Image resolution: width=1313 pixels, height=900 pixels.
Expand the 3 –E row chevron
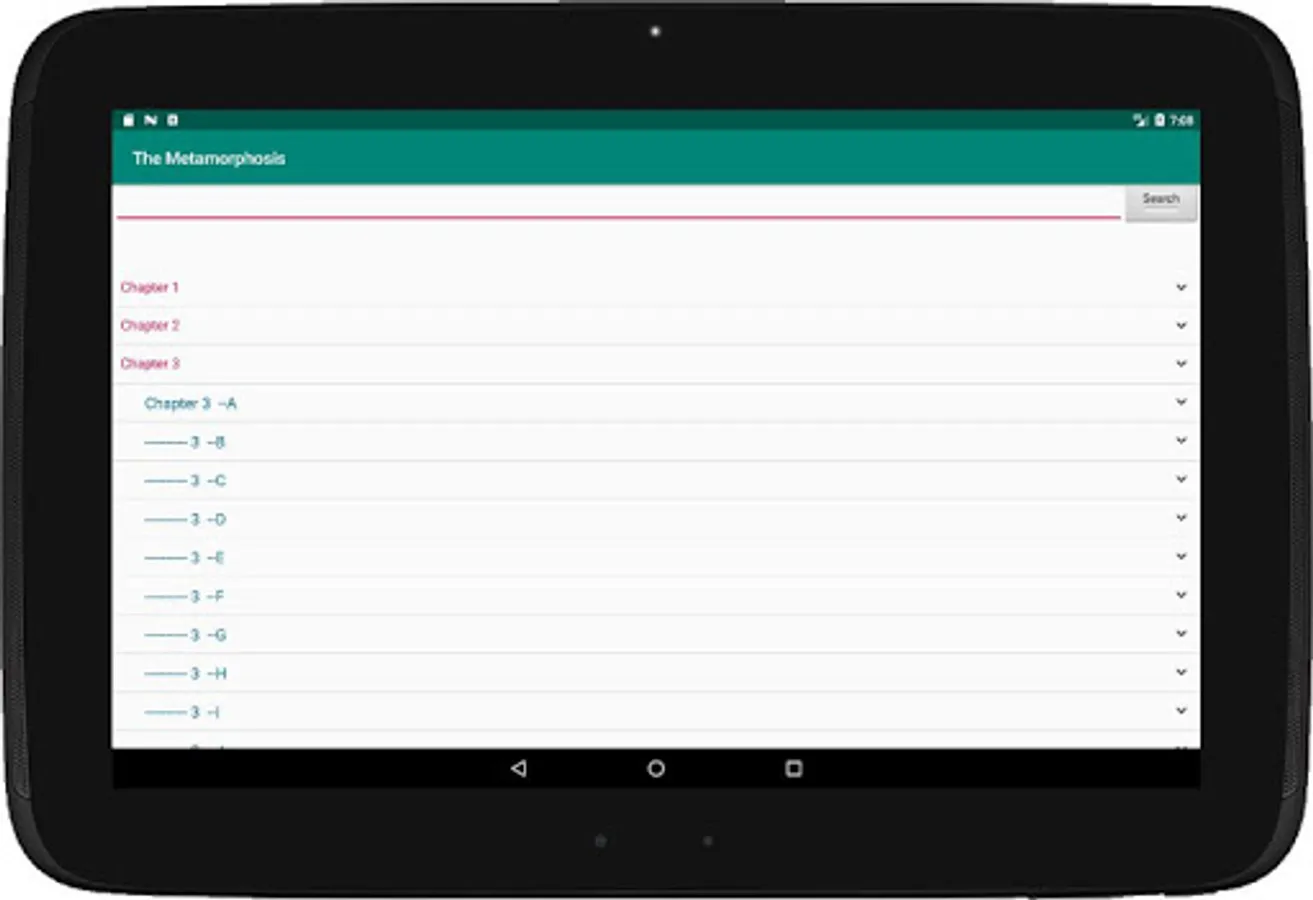click(1181, 556)
